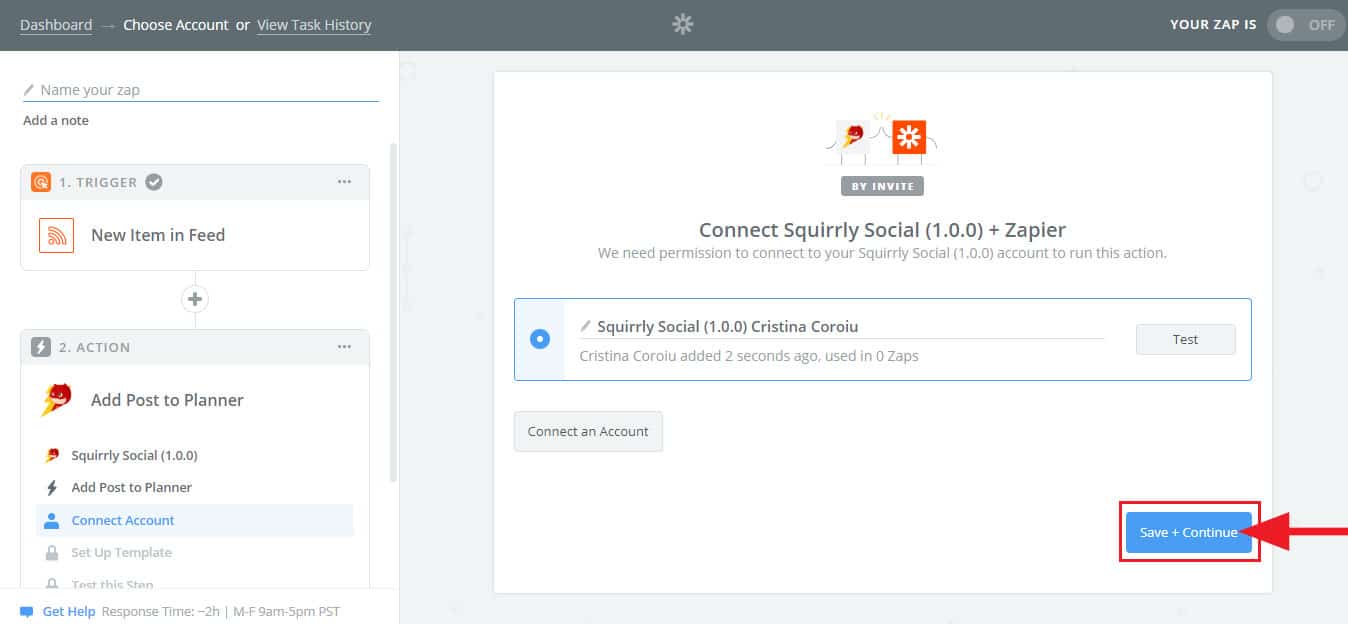The image size is (1348, 624).
Task: Add a step with the plus button
Action: 195,299
